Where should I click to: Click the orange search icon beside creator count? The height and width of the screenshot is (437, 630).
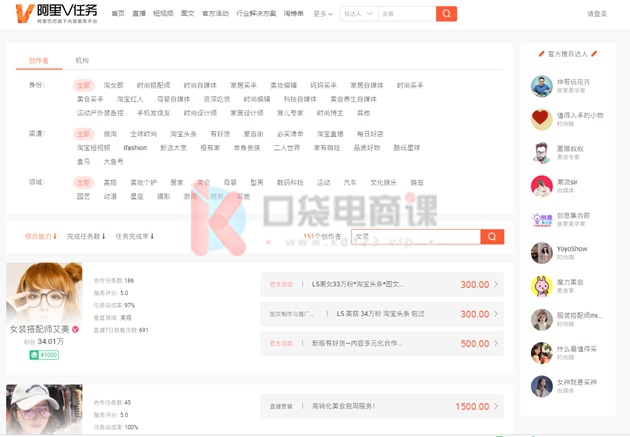tap(492, 237)
